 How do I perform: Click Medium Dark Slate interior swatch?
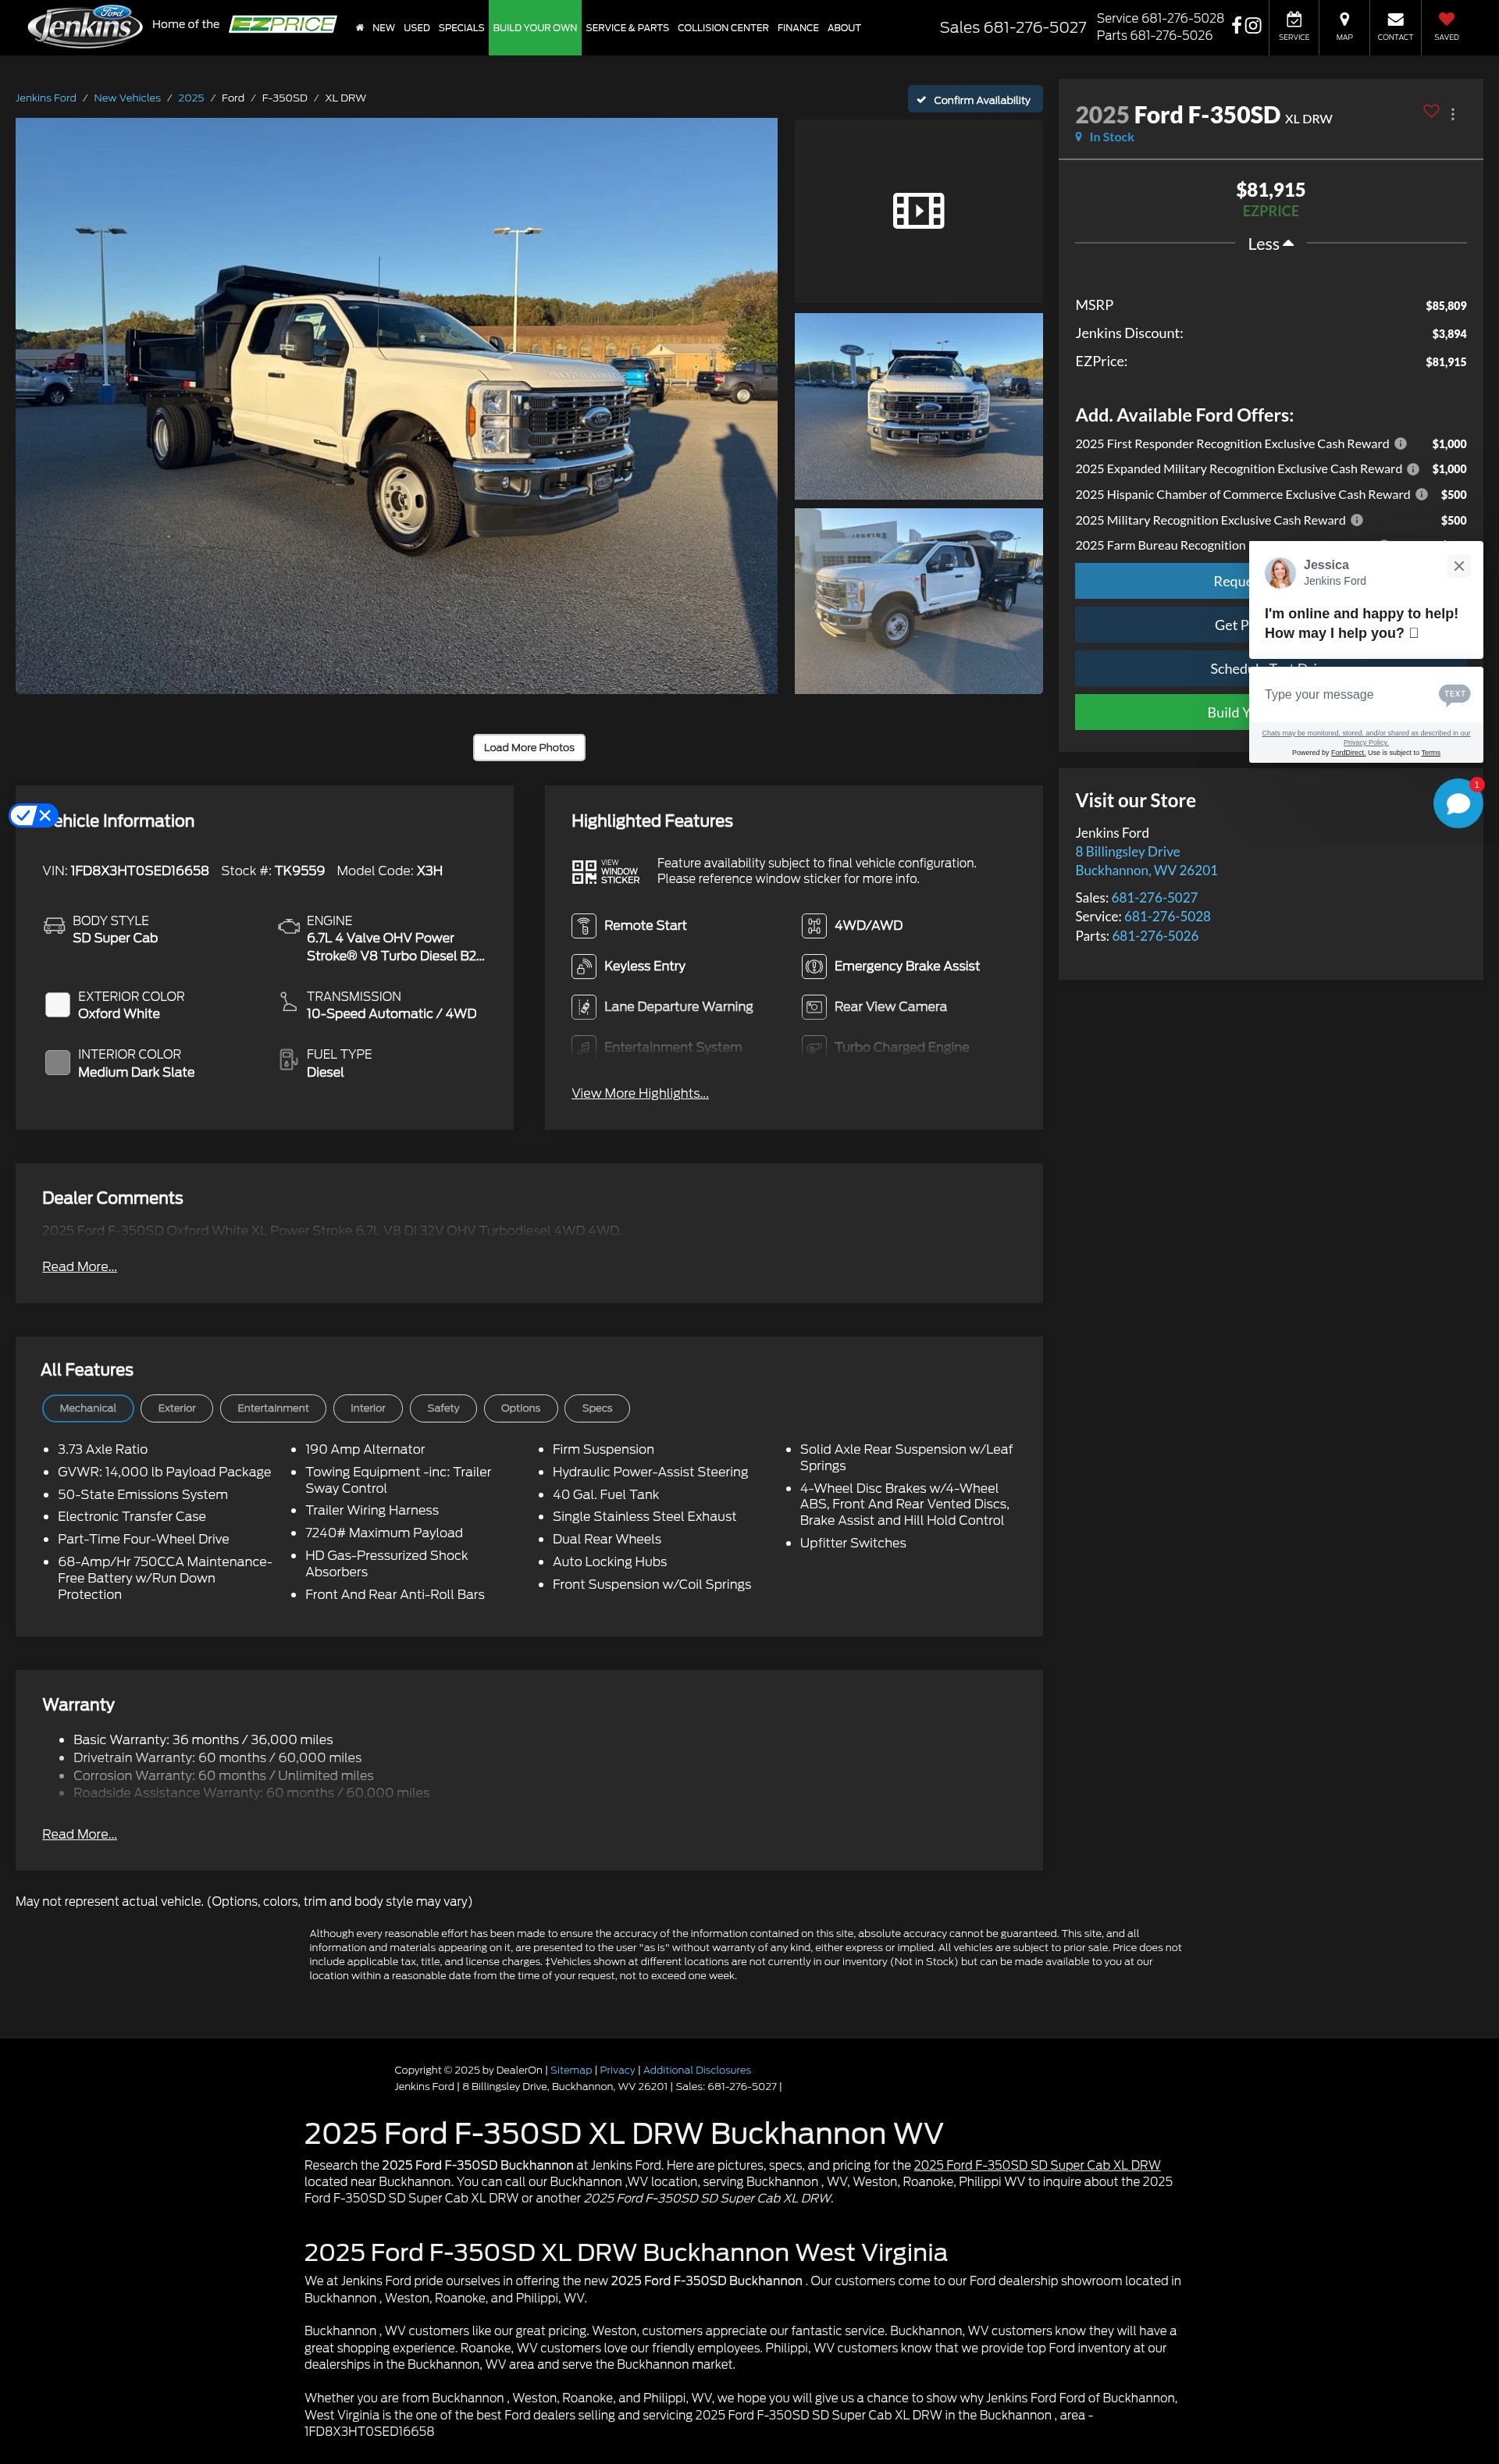pos(58,1062)
